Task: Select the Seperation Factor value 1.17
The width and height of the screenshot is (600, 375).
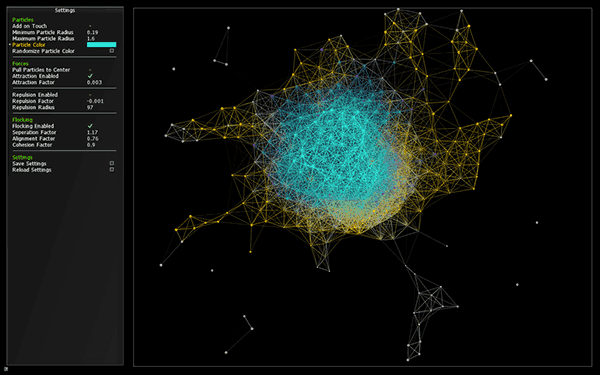Action: point(92,132)
